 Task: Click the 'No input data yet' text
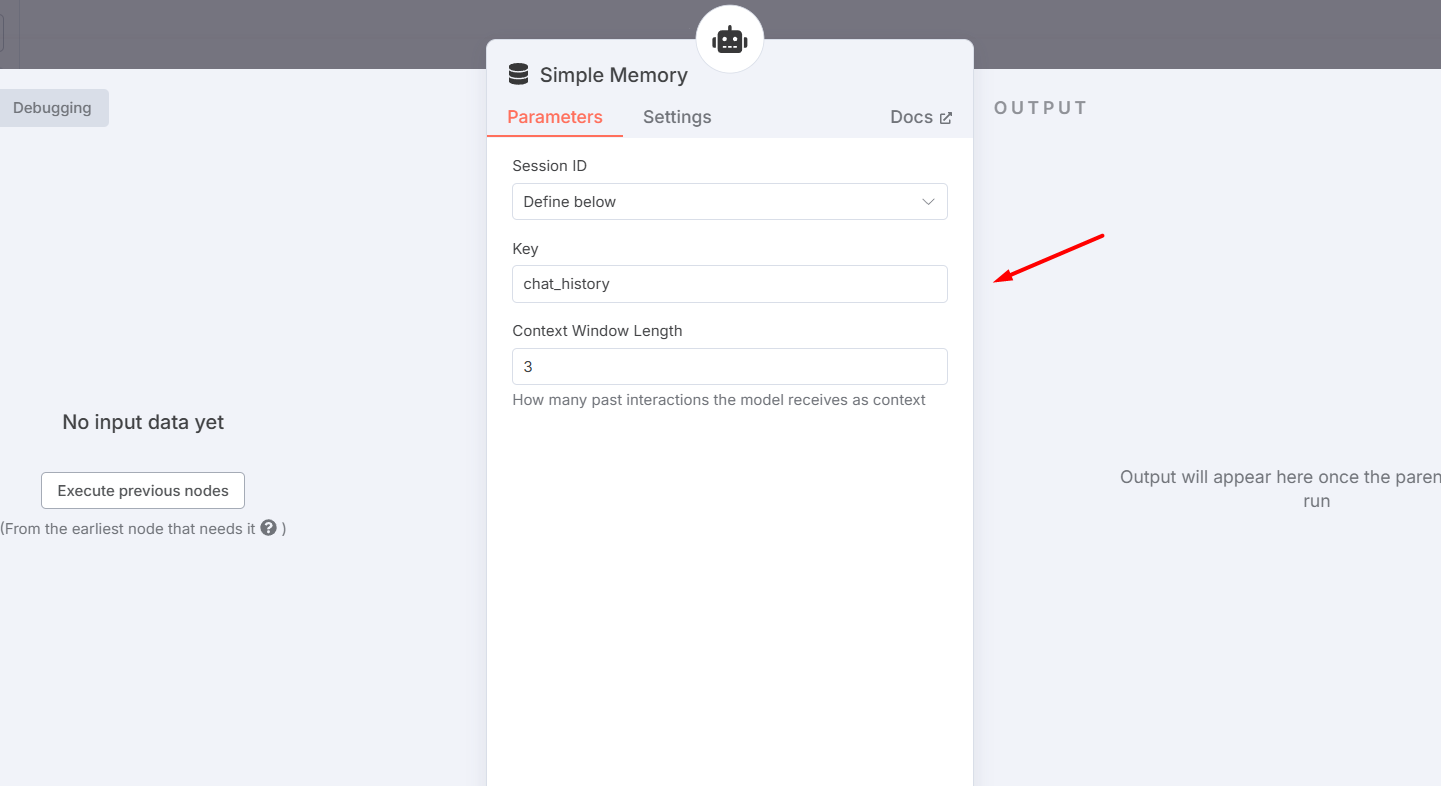[x=143, y=422]
